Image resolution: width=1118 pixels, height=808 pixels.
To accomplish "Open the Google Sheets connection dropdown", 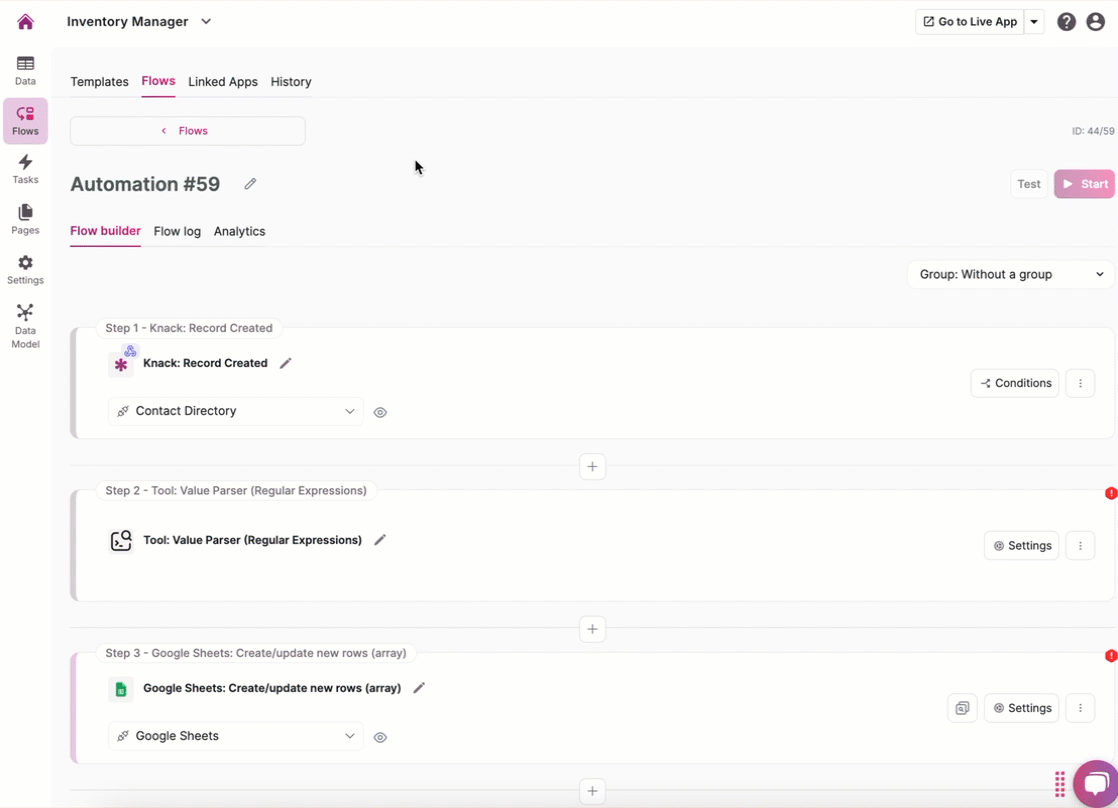I will [x=236, y=736].
